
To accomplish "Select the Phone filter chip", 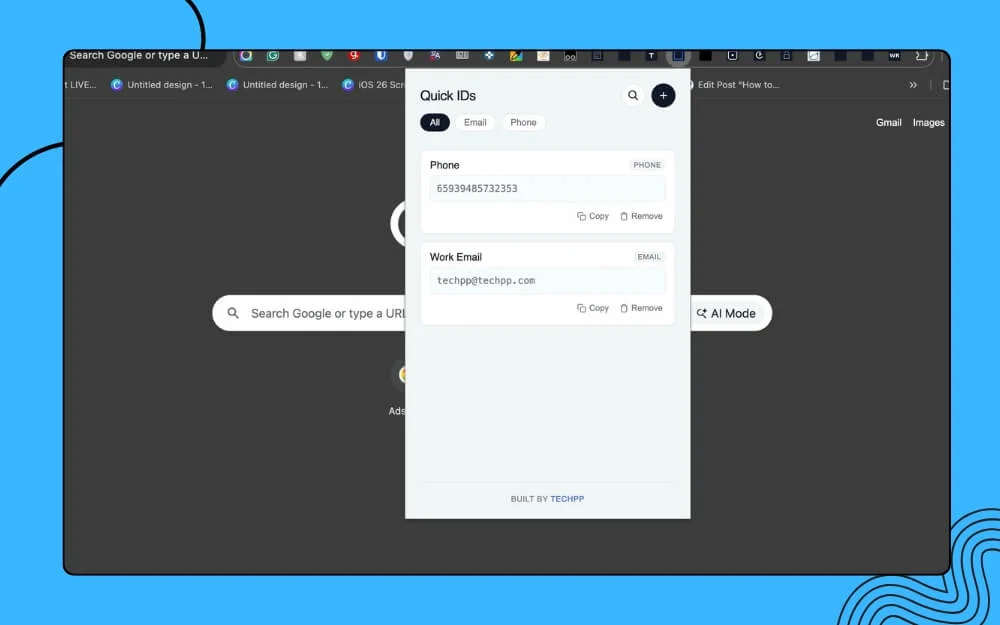I will [x=523, y=122].
